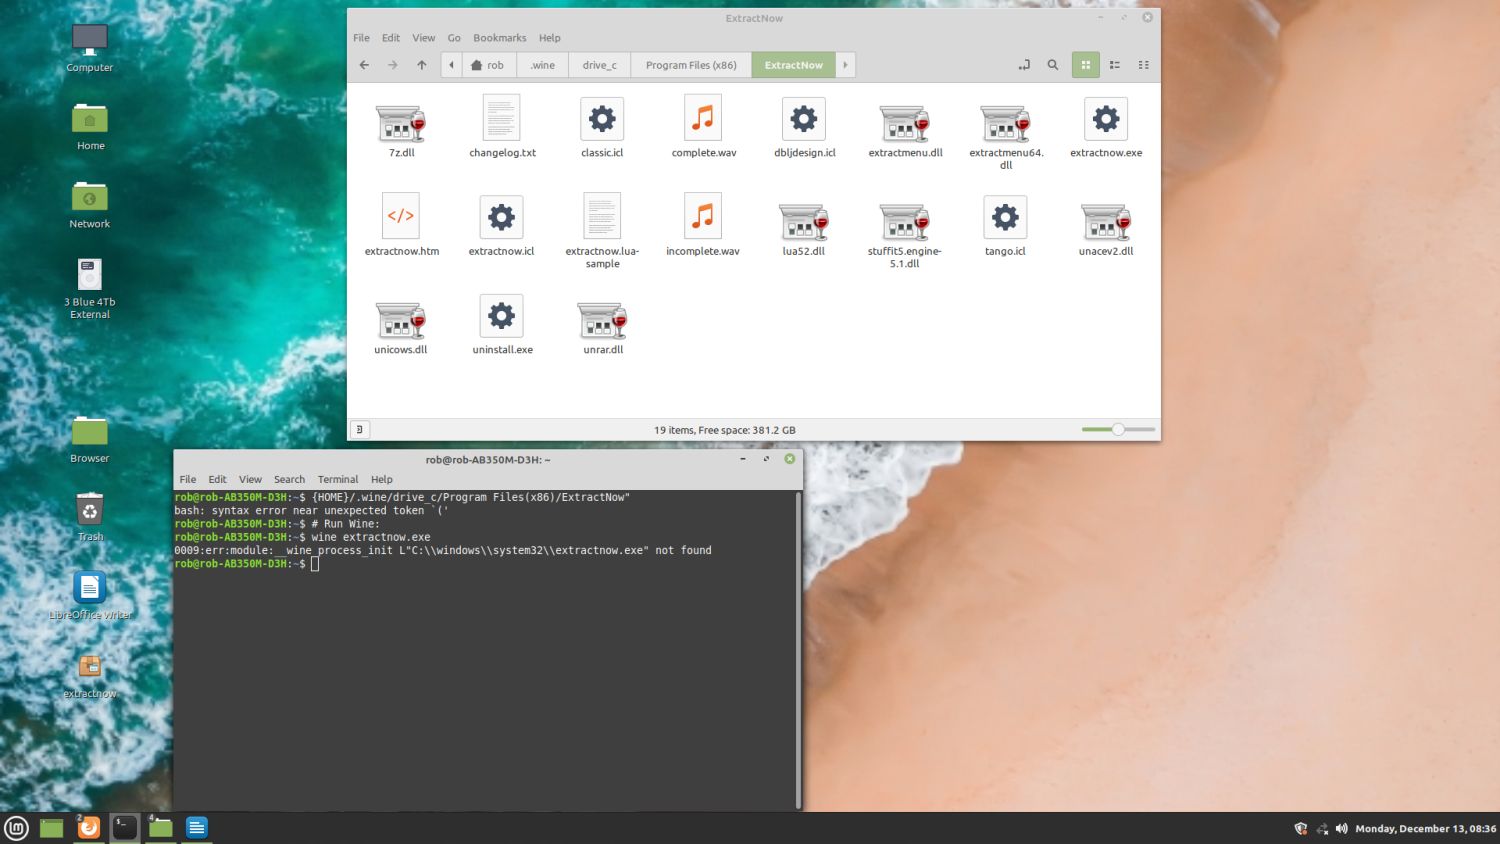
Task: Select the 7z.dll file icon
Action: 401,122
